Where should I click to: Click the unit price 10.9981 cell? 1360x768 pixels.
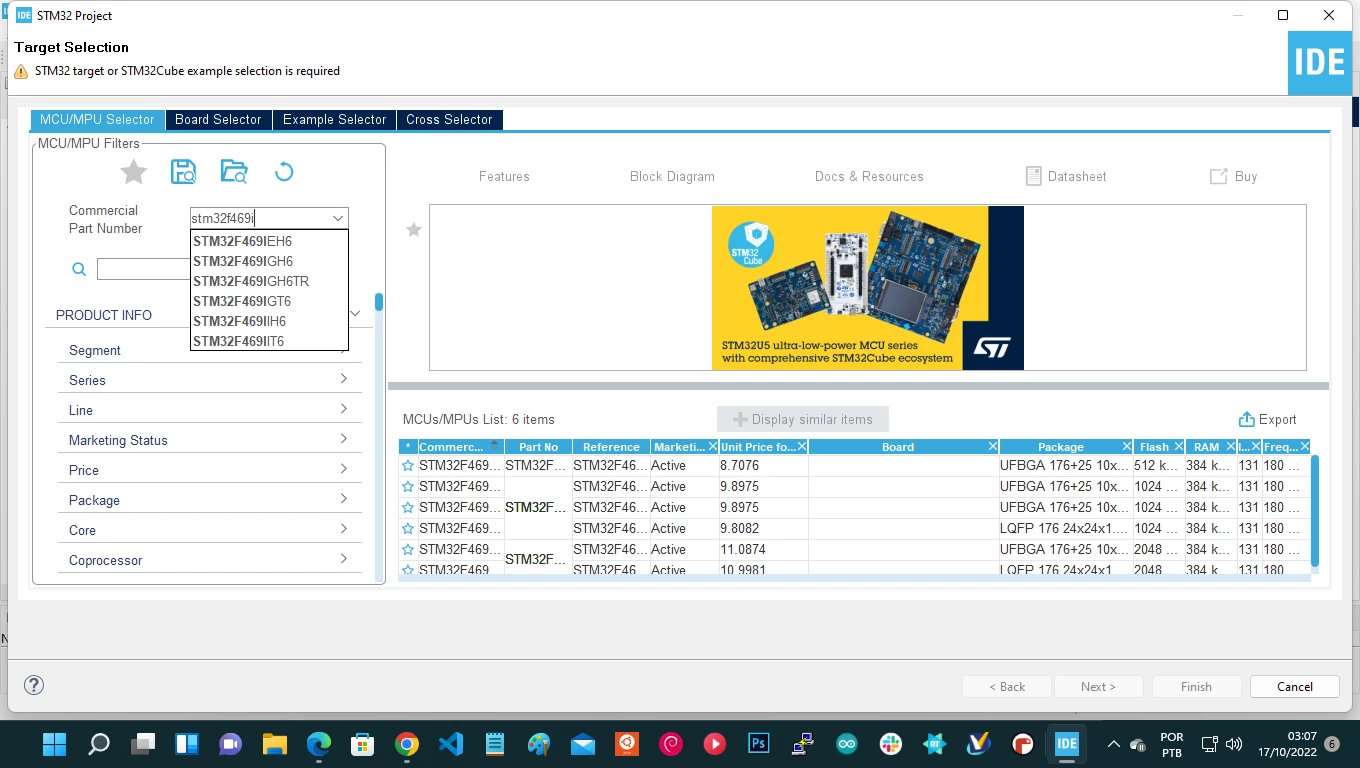[x=764, y=570]
